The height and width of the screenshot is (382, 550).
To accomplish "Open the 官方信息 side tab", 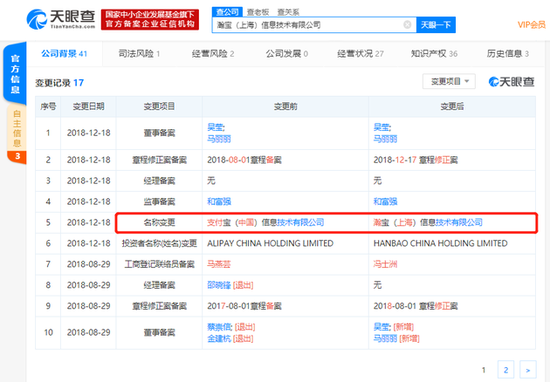I will 15,73.
